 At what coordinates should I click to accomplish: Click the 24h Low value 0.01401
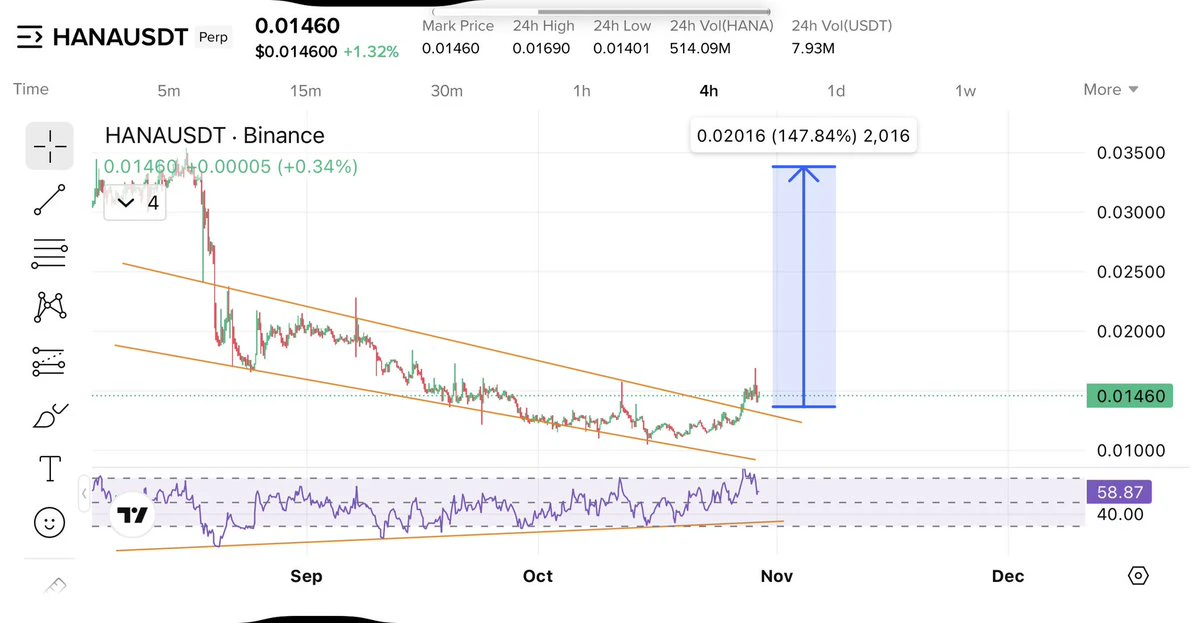(622, 48)
